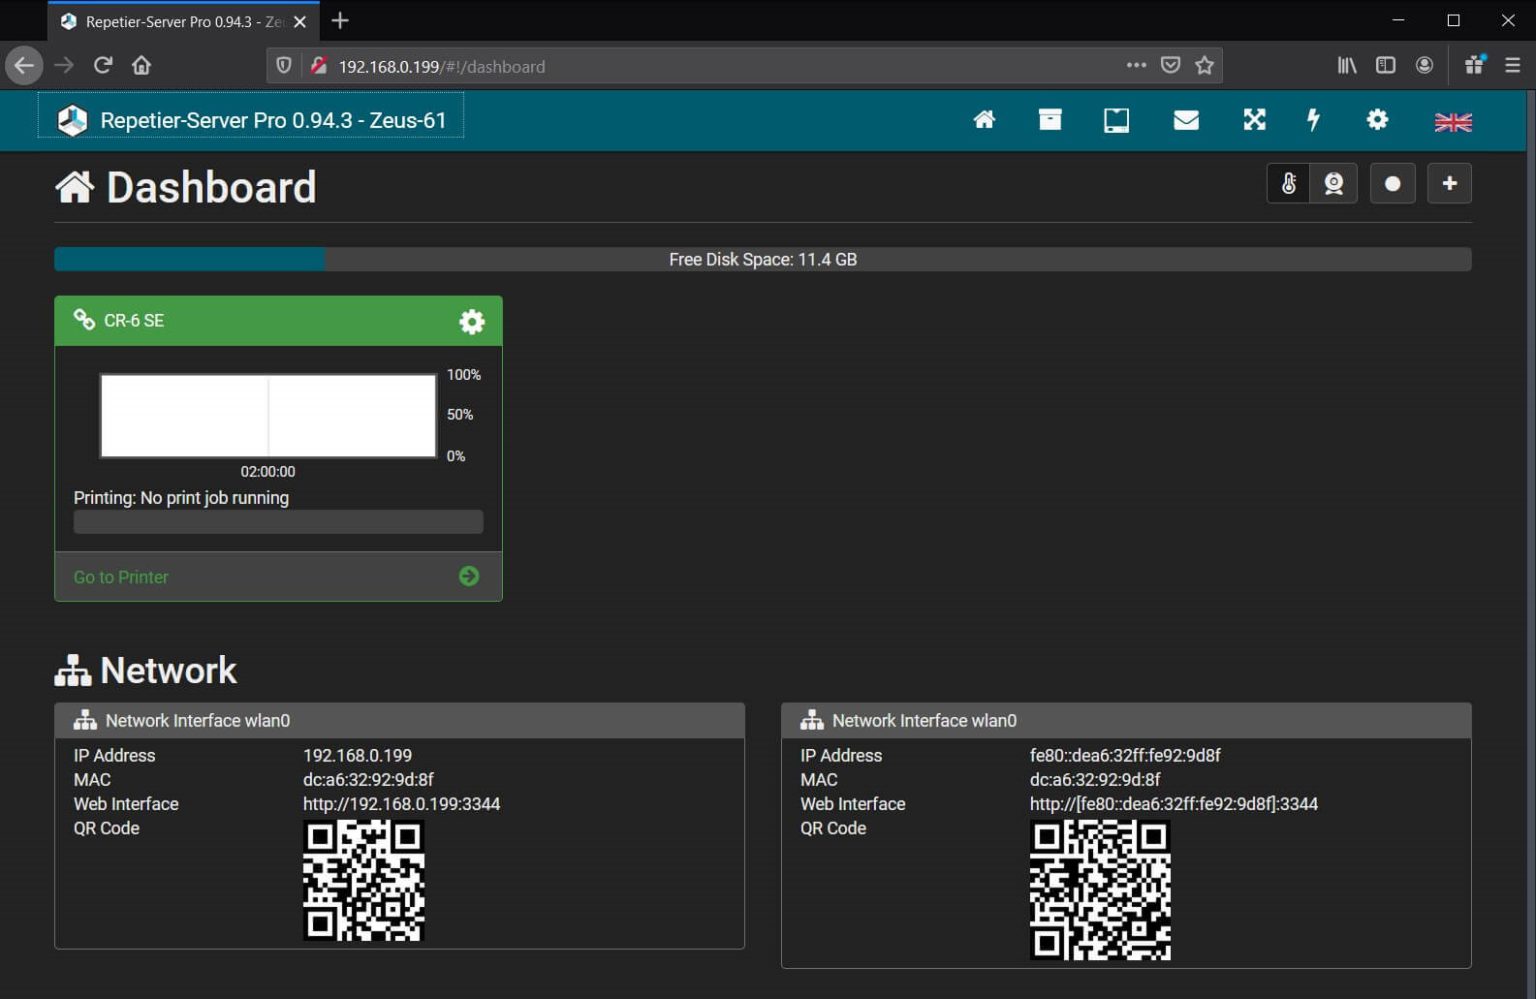Toggle the thermometer temperature display
Screen dimensions: 1536x999
point(1289,183)
